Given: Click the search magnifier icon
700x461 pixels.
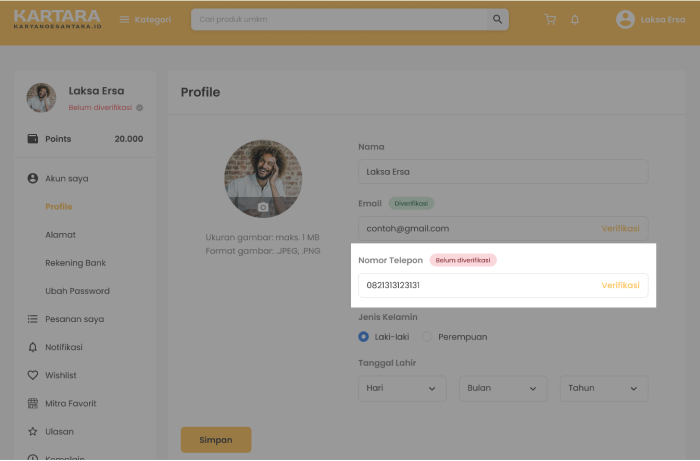Looking at the screenshot, I should point(497,19).
